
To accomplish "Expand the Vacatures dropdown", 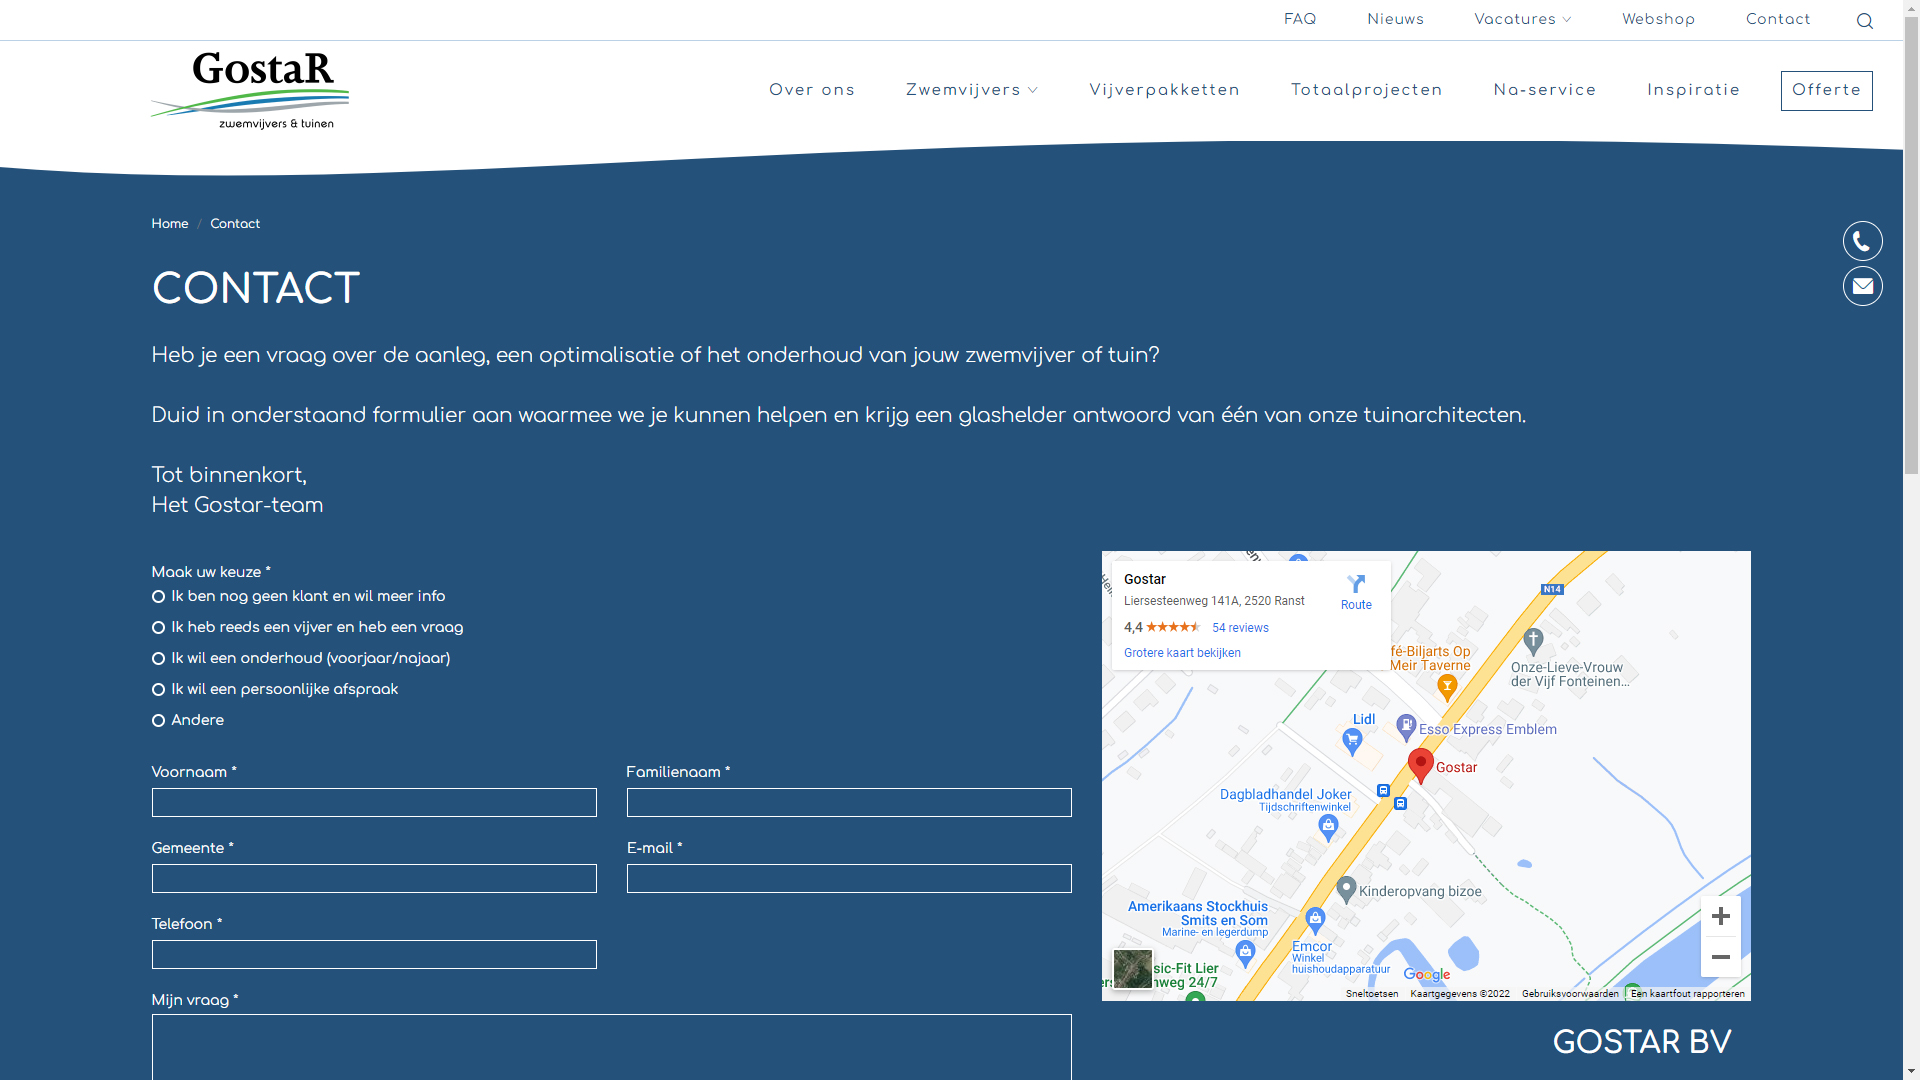I will (1522, 20).
